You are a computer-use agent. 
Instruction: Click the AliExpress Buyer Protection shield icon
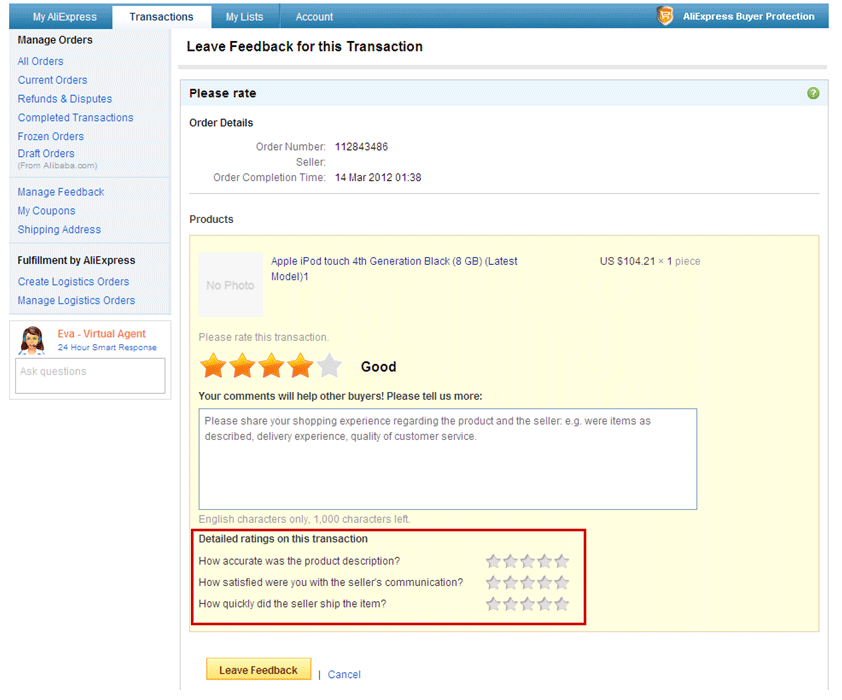click(x=665, y=16)
